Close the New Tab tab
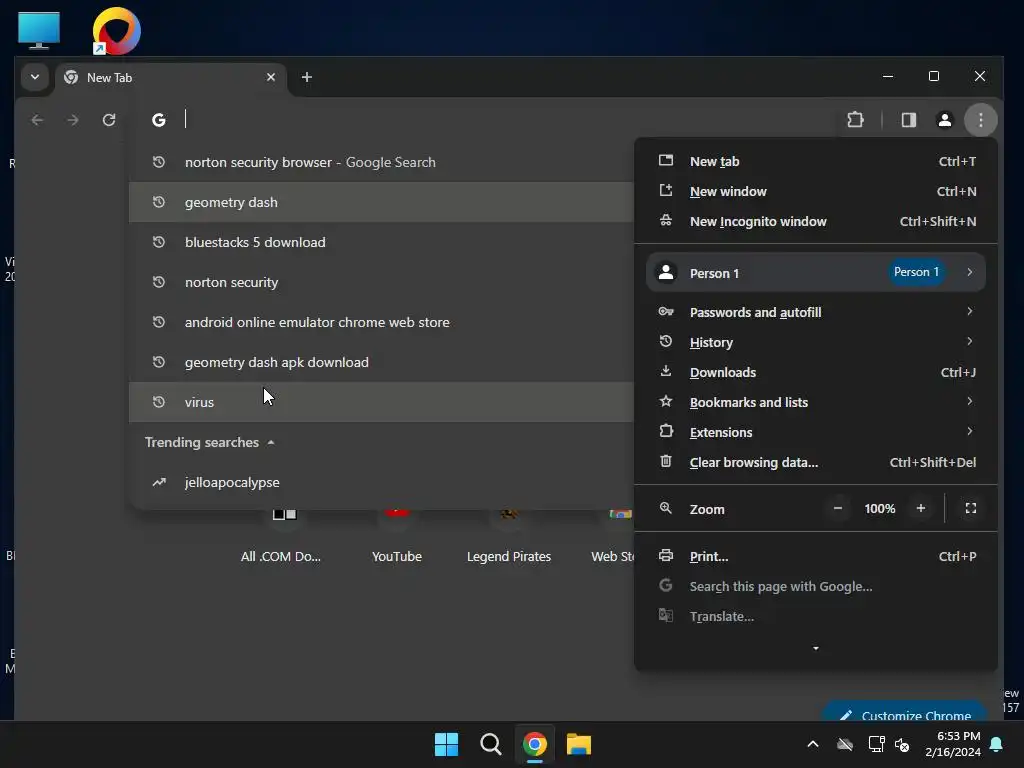The image size is (1024, 768). click(270, 77)
